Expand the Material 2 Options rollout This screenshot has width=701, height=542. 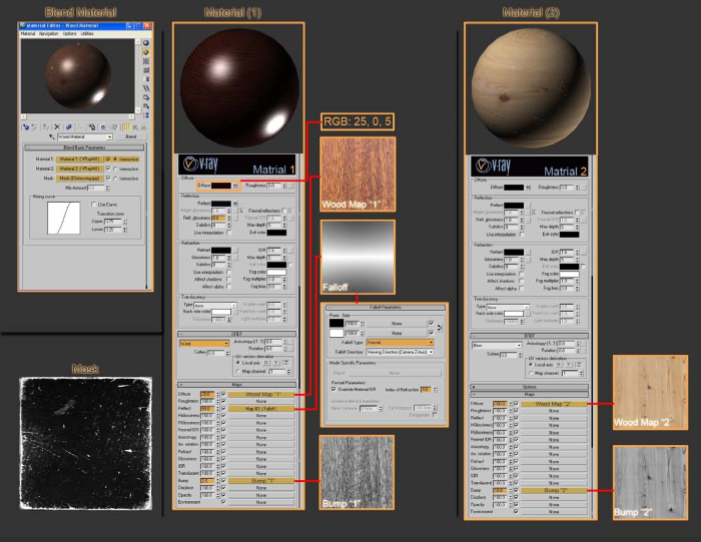(x=530, y=387)
